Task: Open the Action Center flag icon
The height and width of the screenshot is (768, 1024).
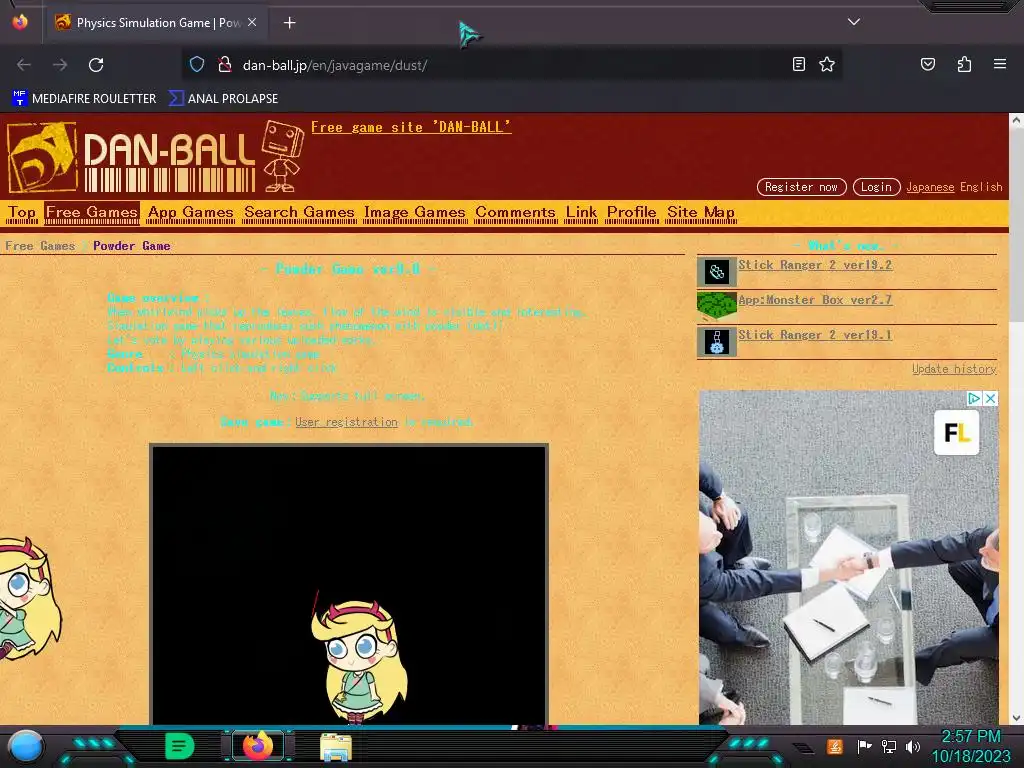Action: [865, 746]
